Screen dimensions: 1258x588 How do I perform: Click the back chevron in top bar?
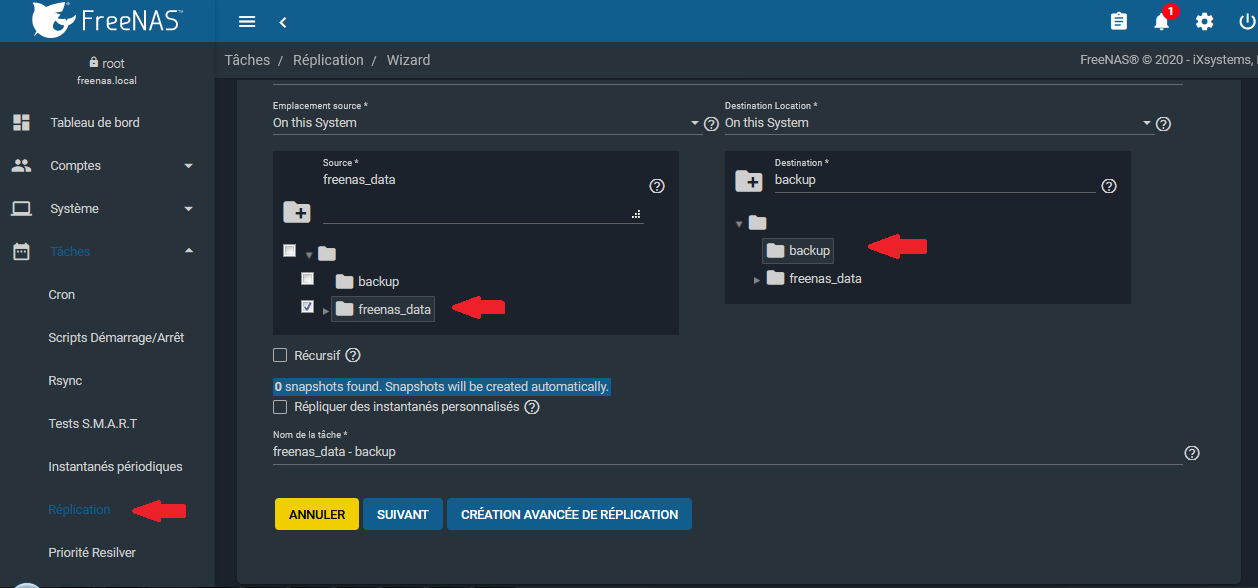(x=283, y=21)
